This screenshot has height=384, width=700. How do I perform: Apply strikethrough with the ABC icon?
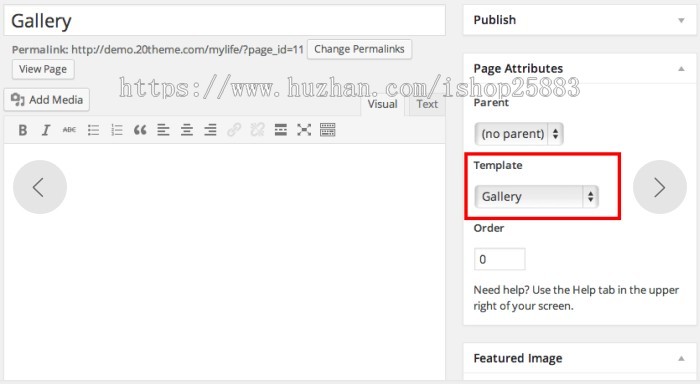tap(69, 130)
